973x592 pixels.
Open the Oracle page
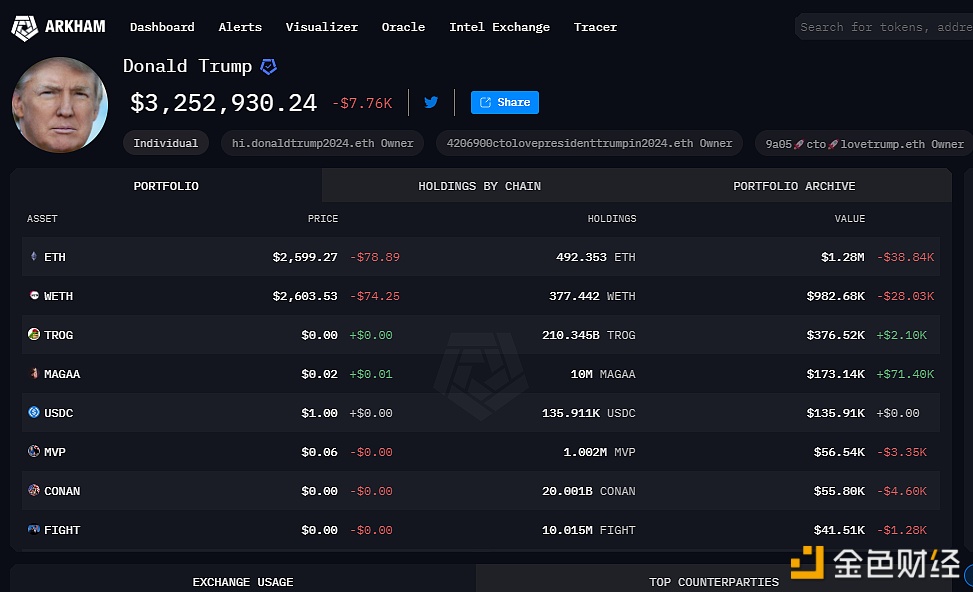coord(403,27)
